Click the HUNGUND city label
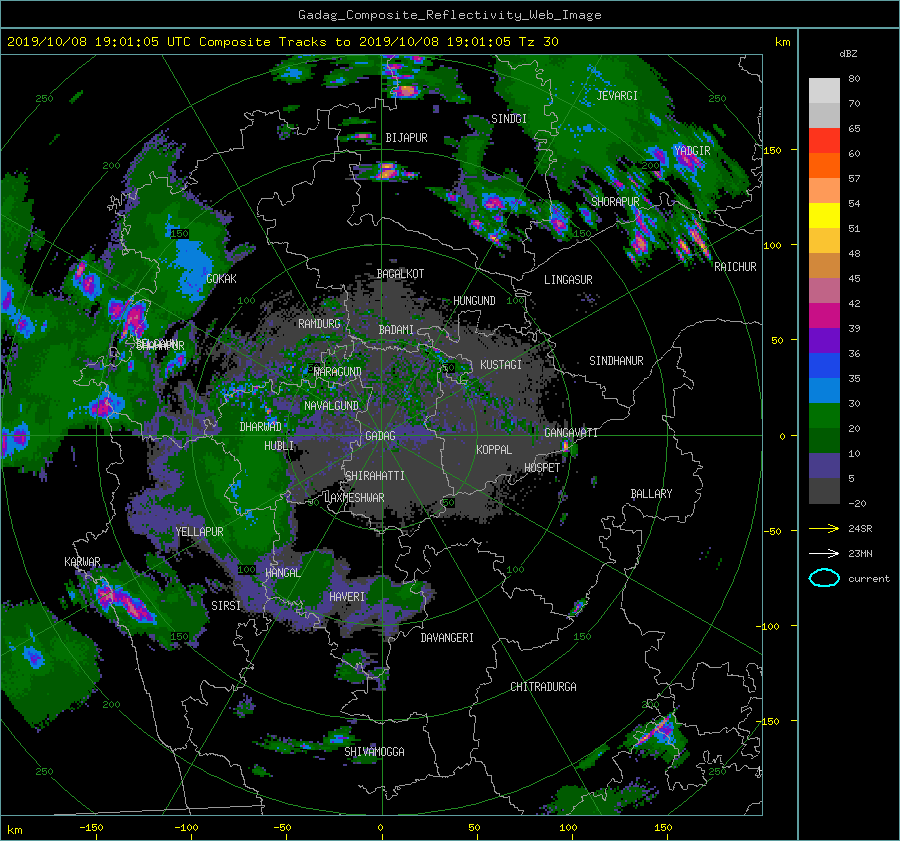This screenshot has width=900, height=841. [474, 301]
